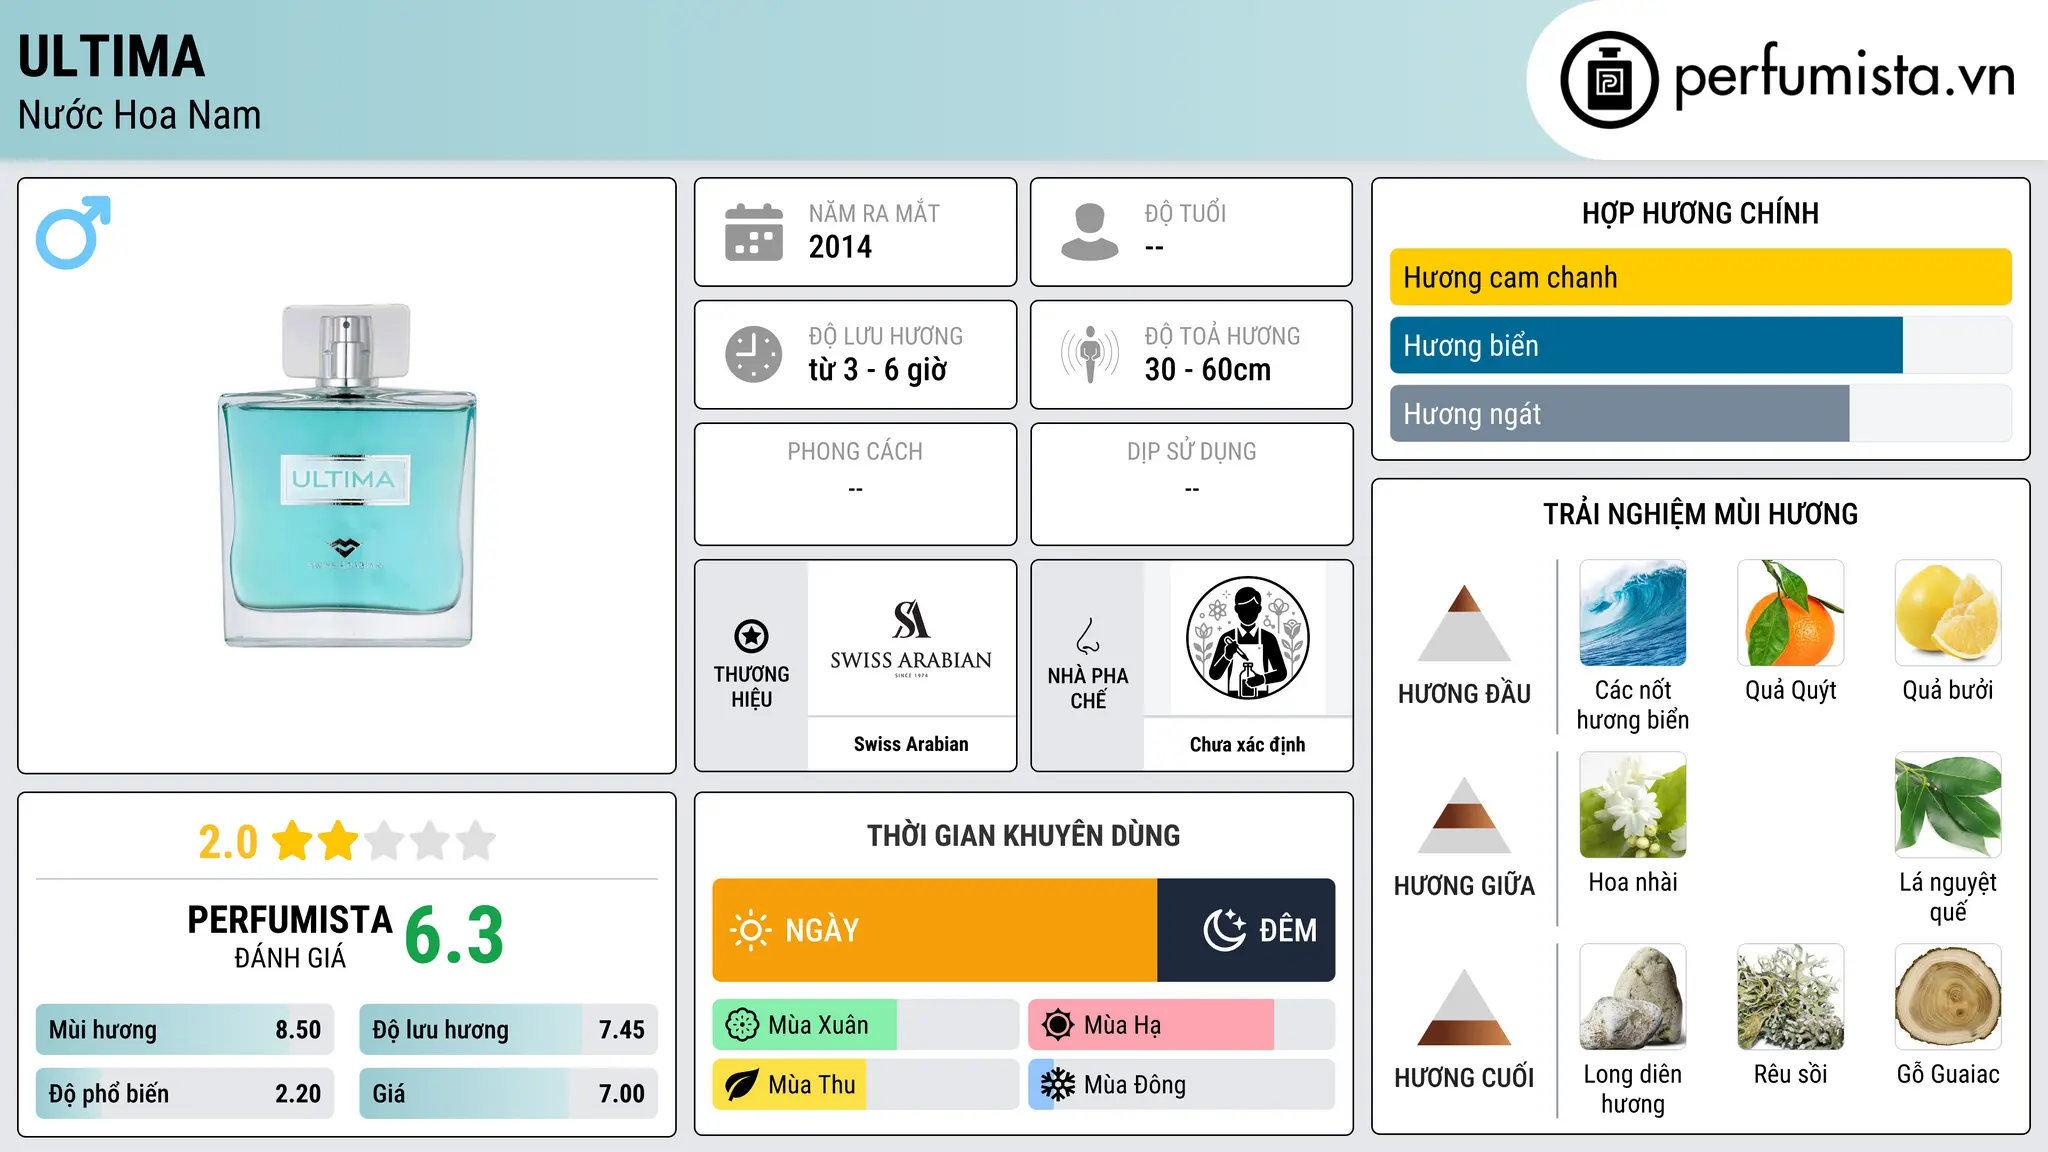Open the Gỗ Guaiac wood image

click(x=1948, y=997)
